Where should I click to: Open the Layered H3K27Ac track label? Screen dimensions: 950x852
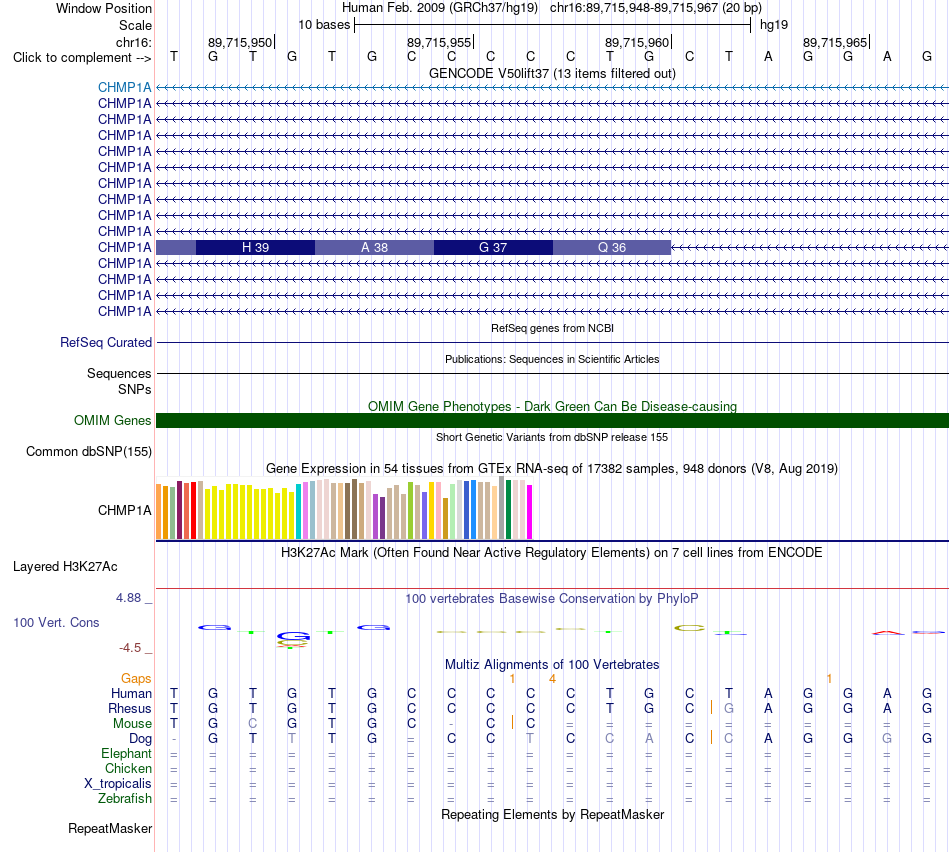click(65, 567)
